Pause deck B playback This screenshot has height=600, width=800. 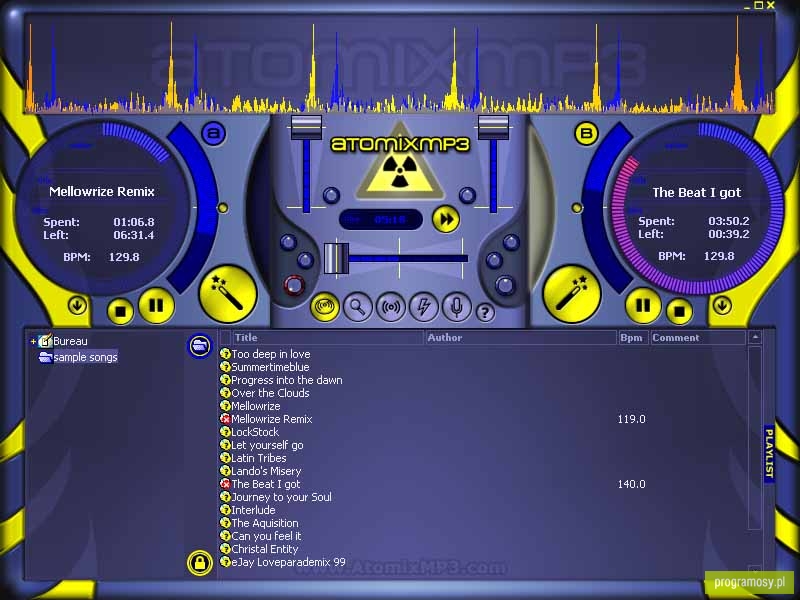(643, 306)
